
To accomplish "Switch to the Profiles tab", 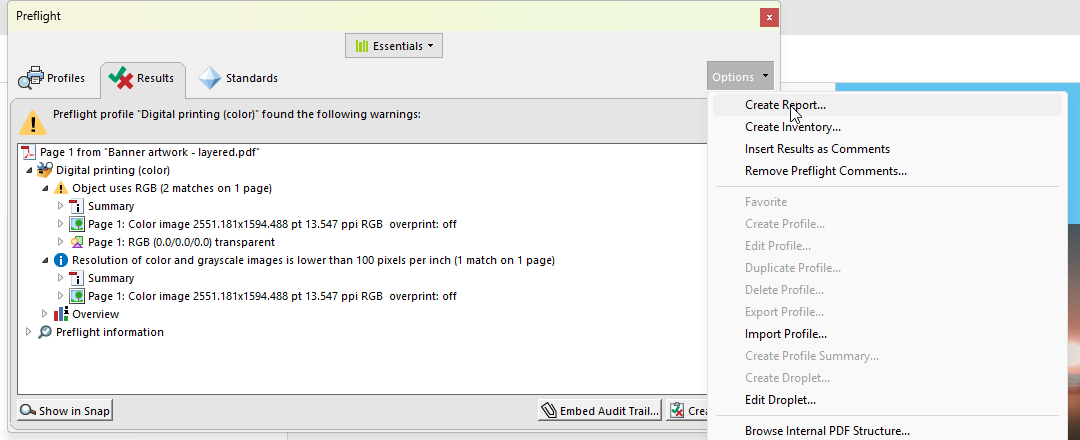I will pyautogui.click(x=52, y=78).
